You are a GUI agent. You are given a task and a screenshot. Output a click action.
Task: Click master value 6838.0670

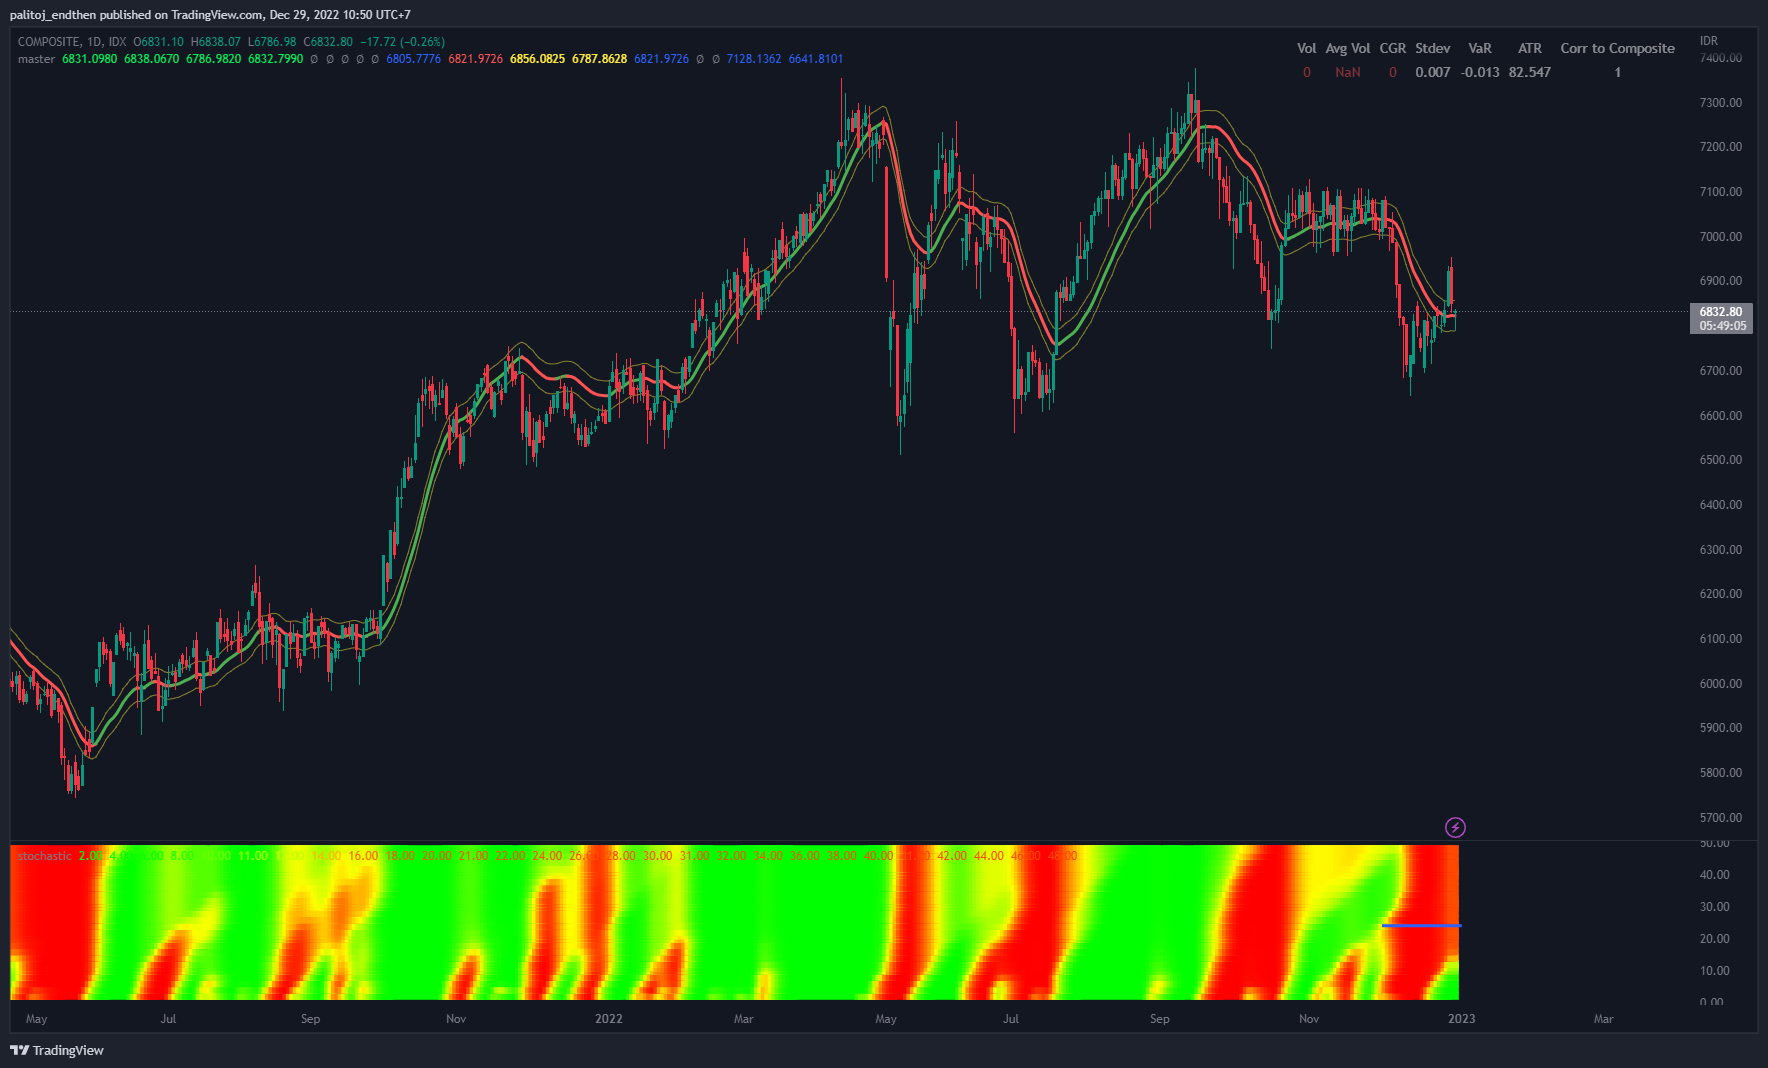point(151,59)
